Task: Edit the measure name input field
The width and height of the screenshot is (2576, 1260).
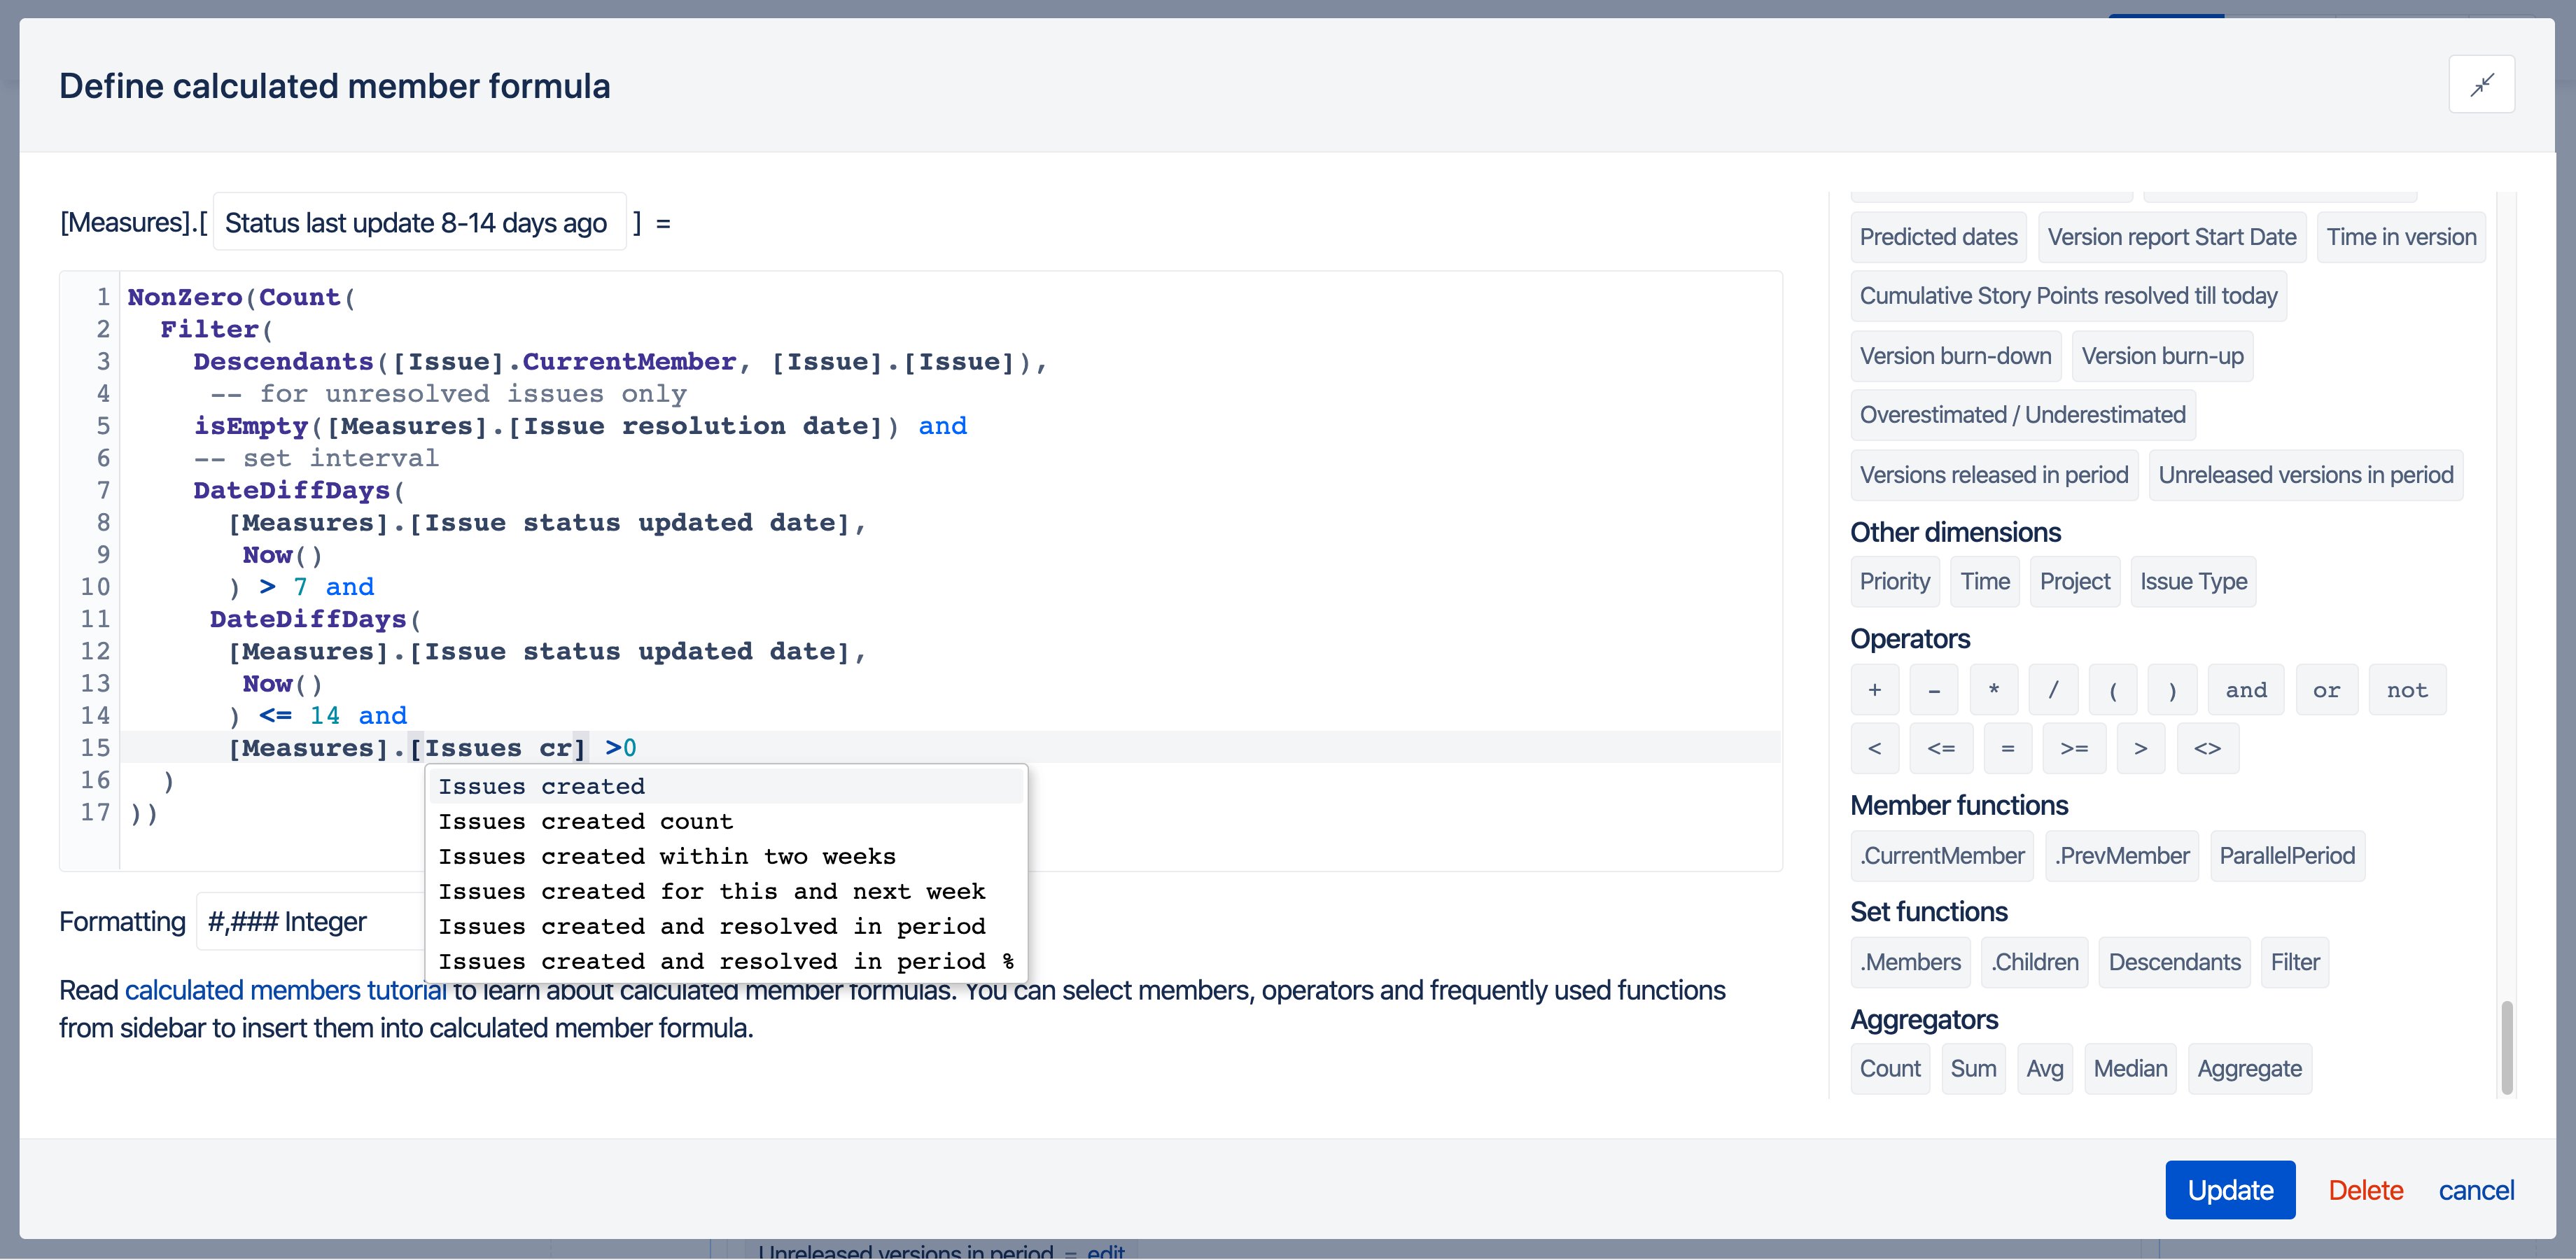Action: point(420,222)
